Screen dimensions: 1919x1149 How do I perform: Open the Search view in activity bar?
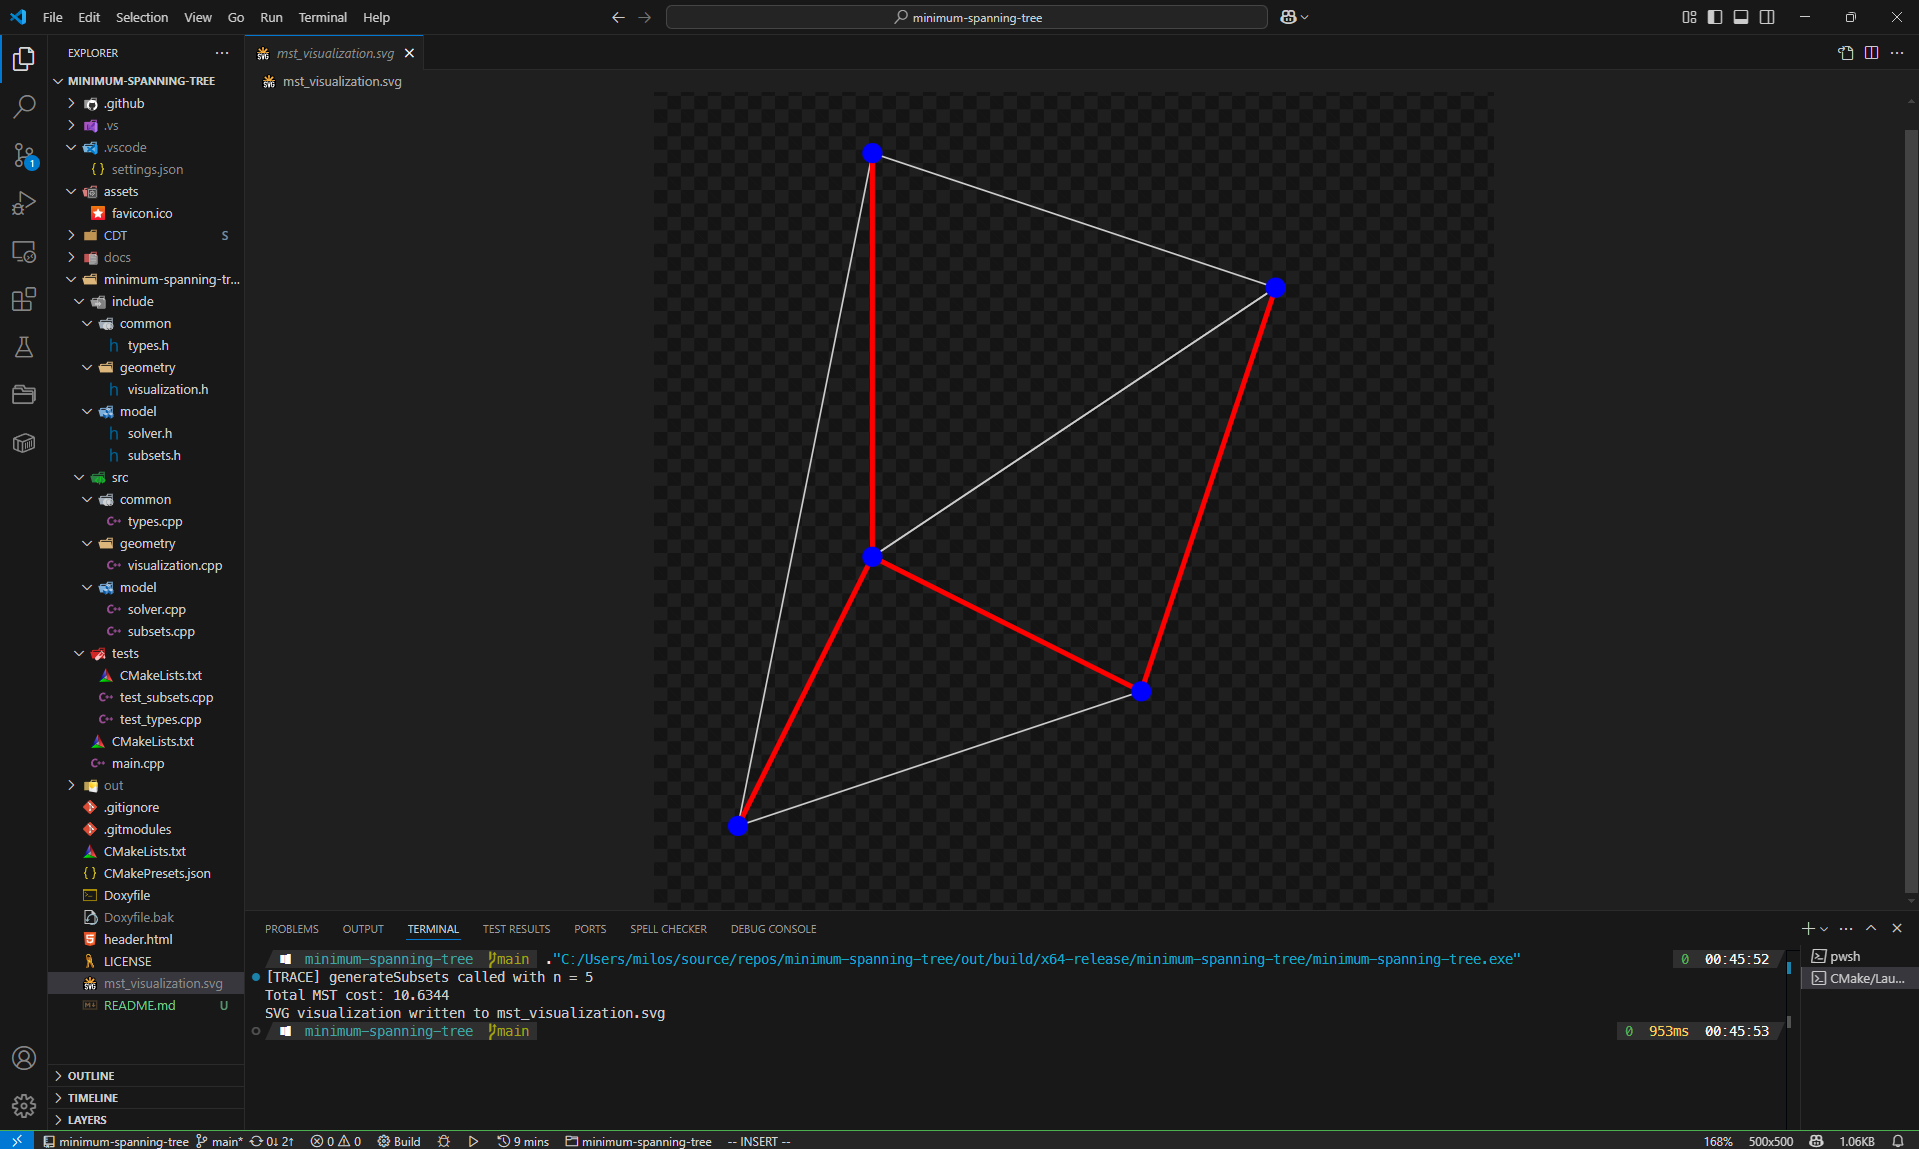24,106
